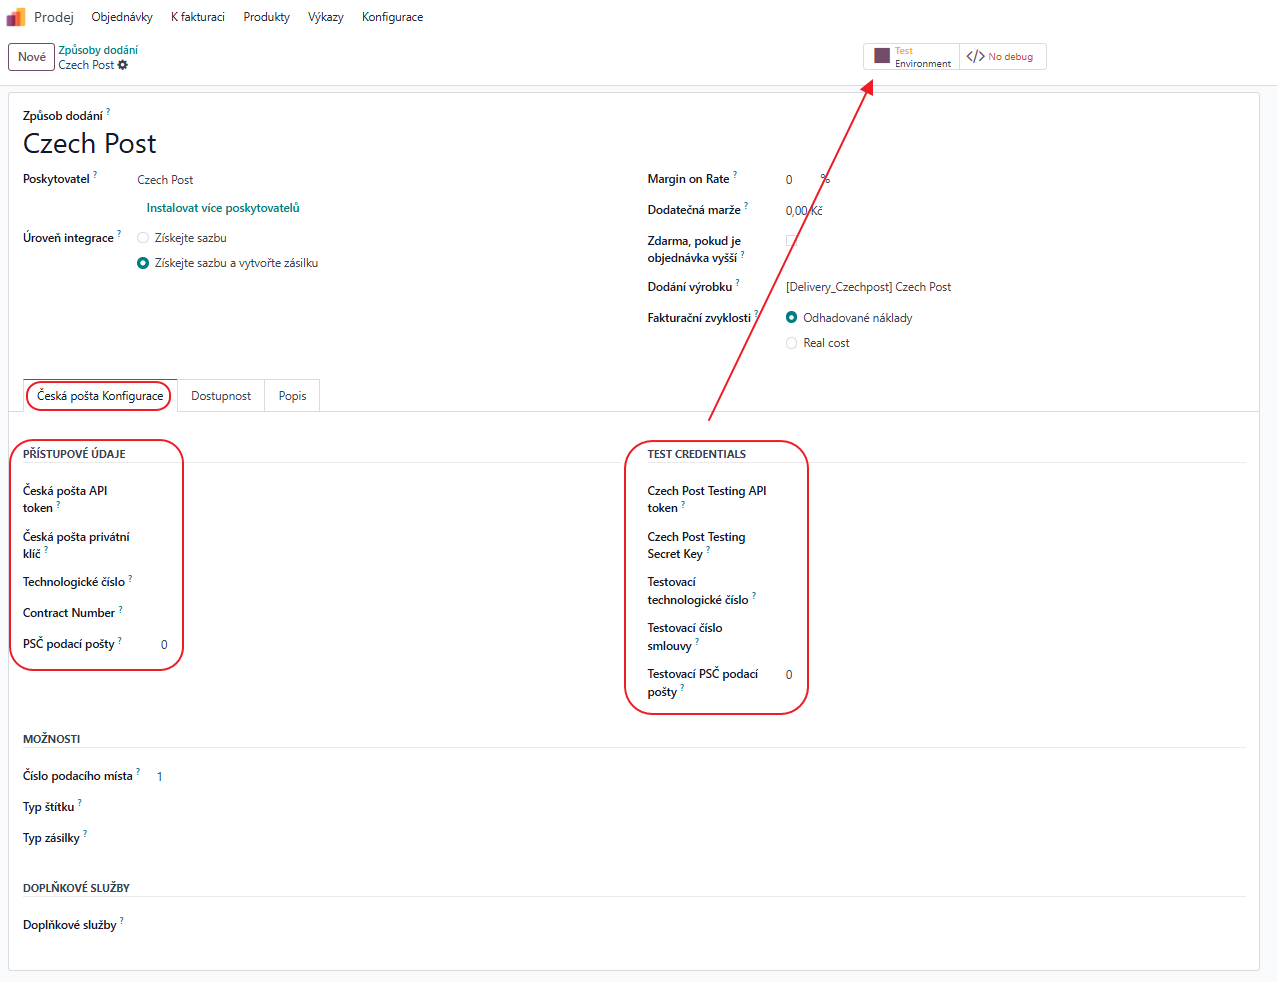Show help tooltip for Technologické číslo

pyautogui.click(x=130, y=577)
